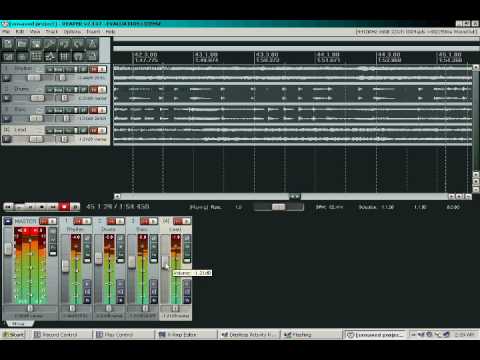This screenshot has height=360, width=480.
Task: Click go-to-start transport button
Action: point(8,207)
